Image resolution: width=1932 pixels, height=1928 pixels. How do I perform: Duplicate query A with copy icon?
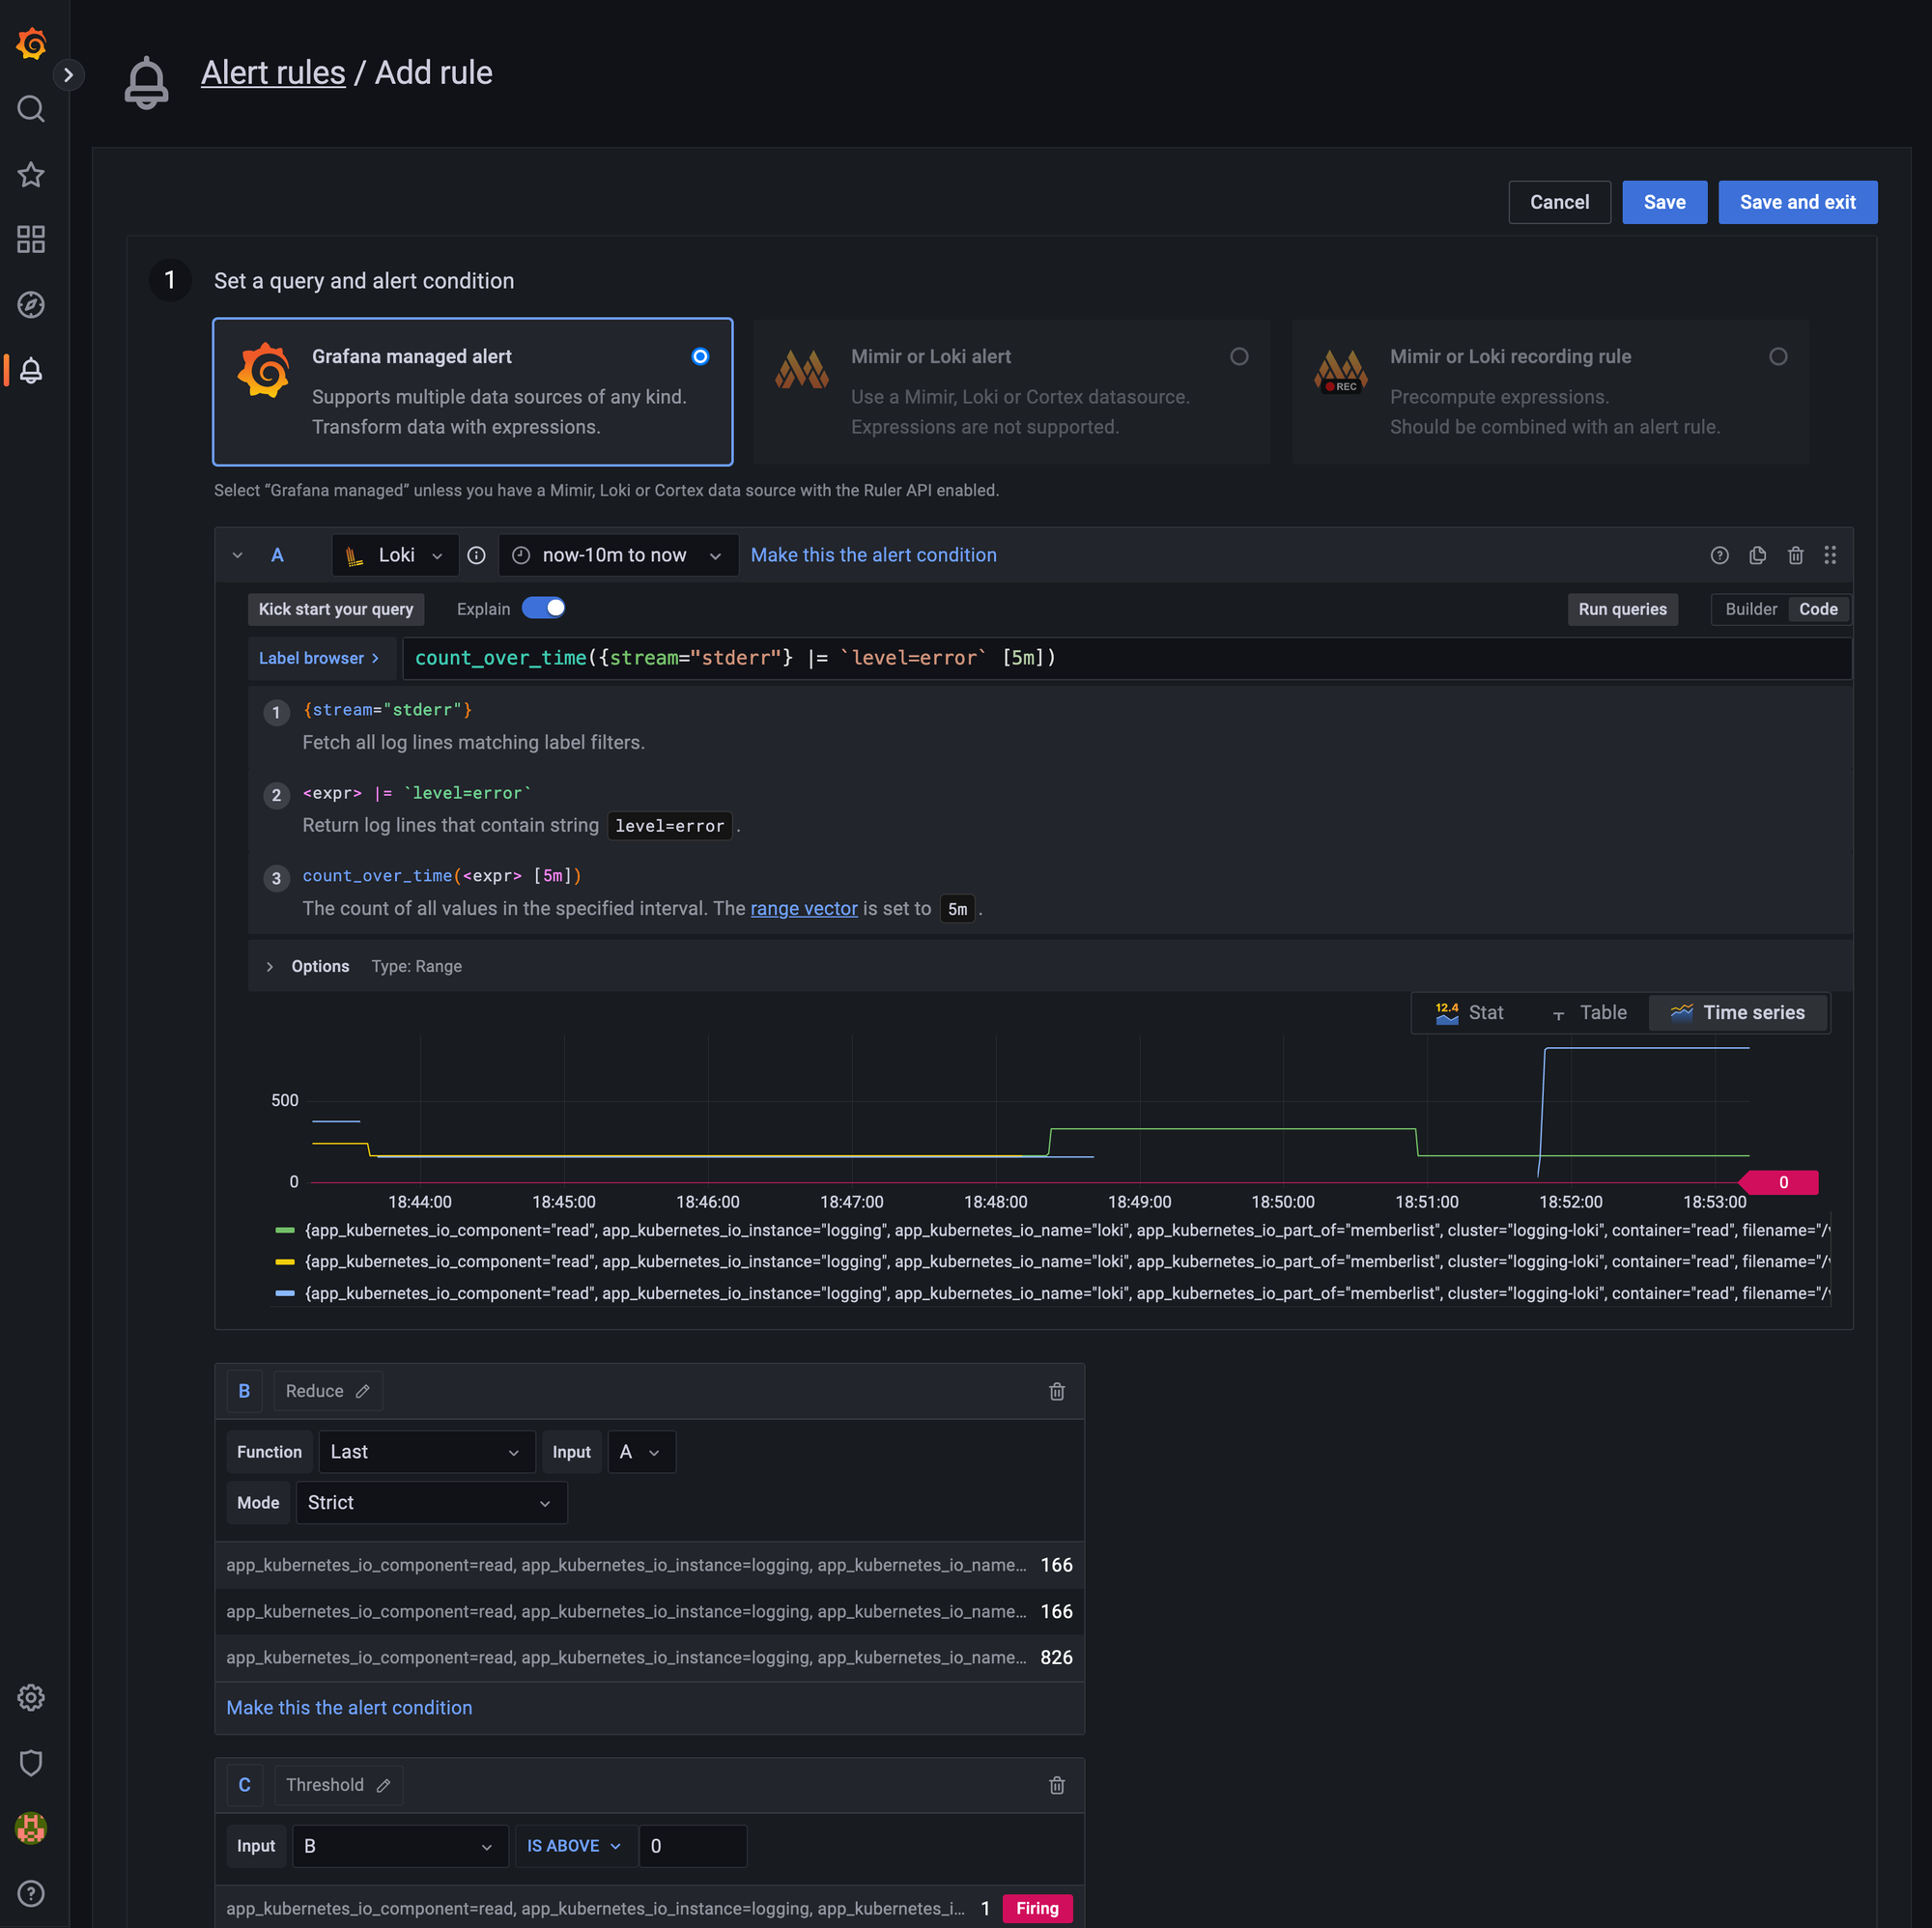click(1757, 555)
